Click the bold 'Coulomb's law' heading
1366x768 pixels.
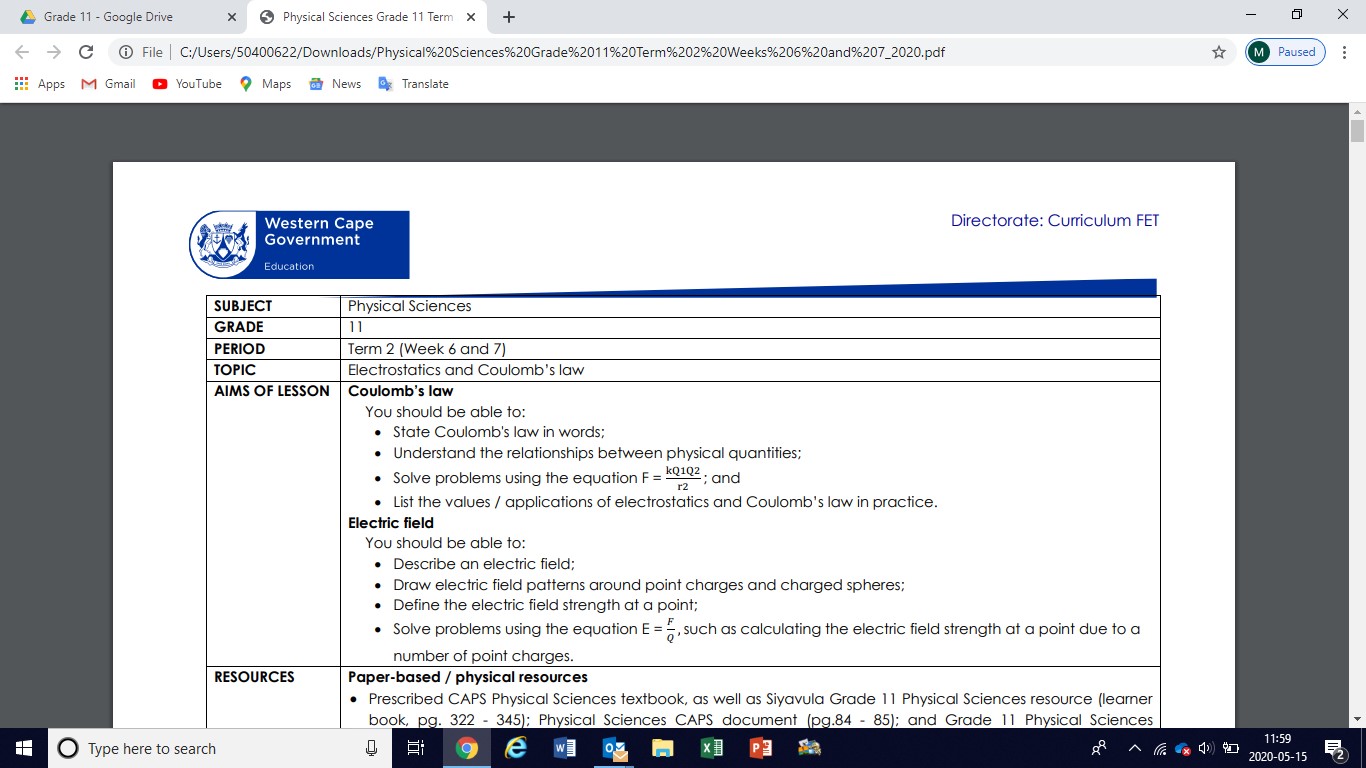pos(400,391)
